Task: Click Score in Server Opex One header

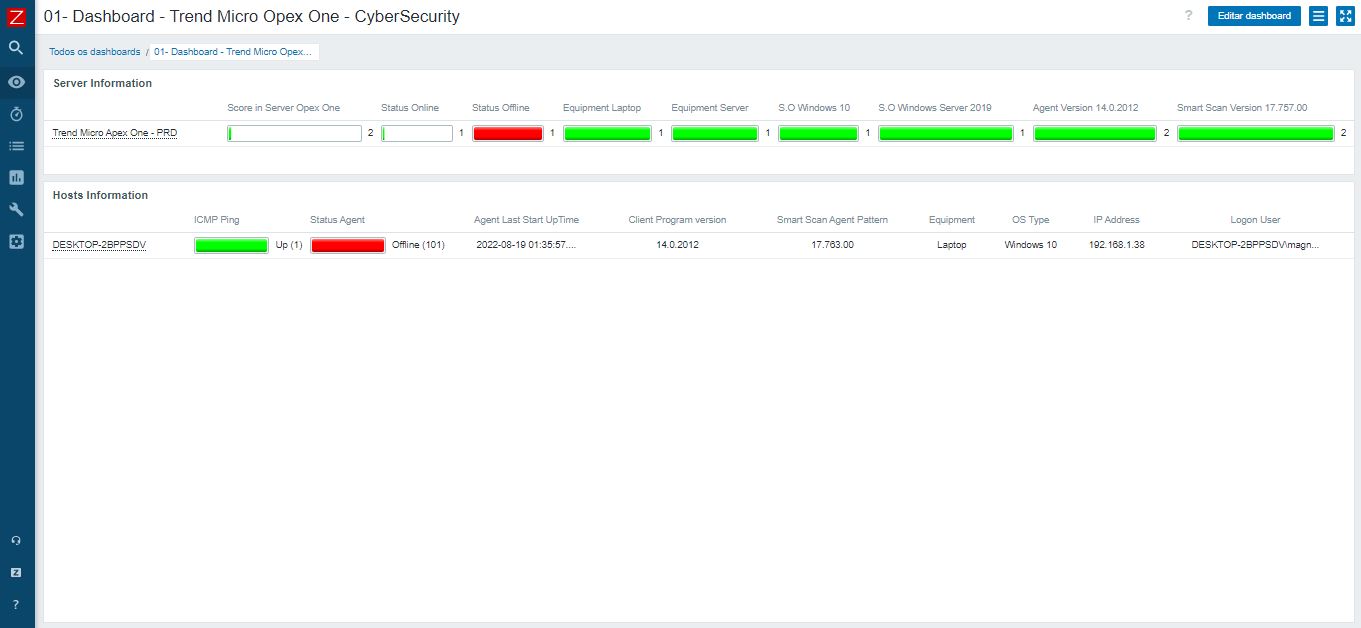Action: pyautogui.click(x=283, y=108)
